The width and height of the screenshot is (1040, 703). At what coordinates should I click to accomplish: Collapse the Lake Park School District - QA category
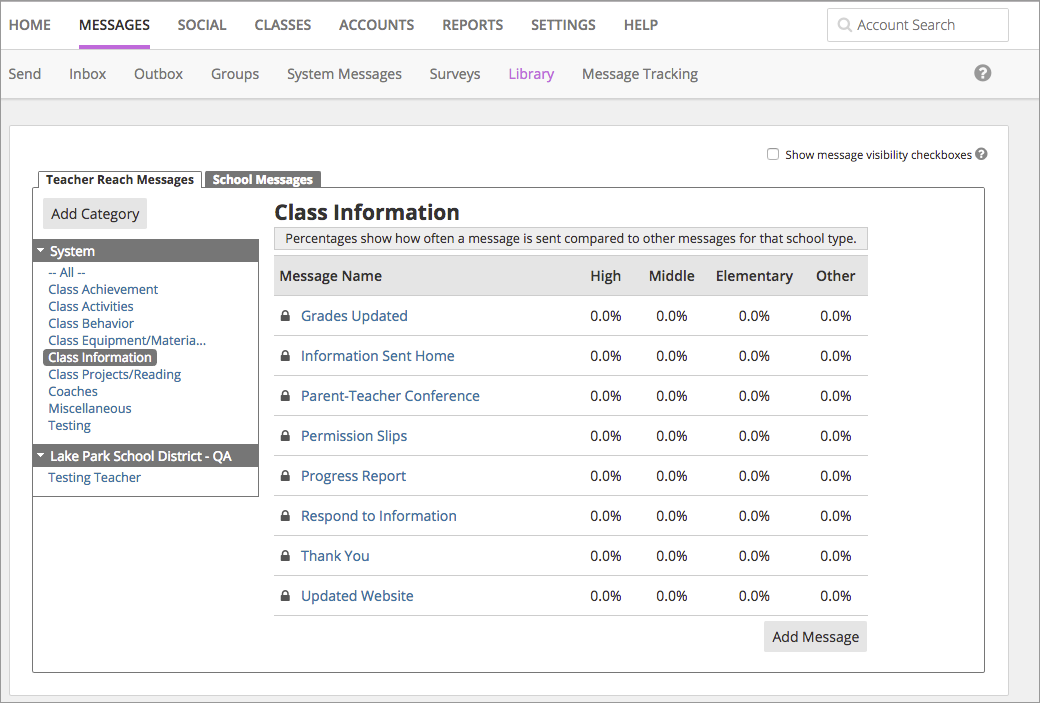[x=40, y=455]
